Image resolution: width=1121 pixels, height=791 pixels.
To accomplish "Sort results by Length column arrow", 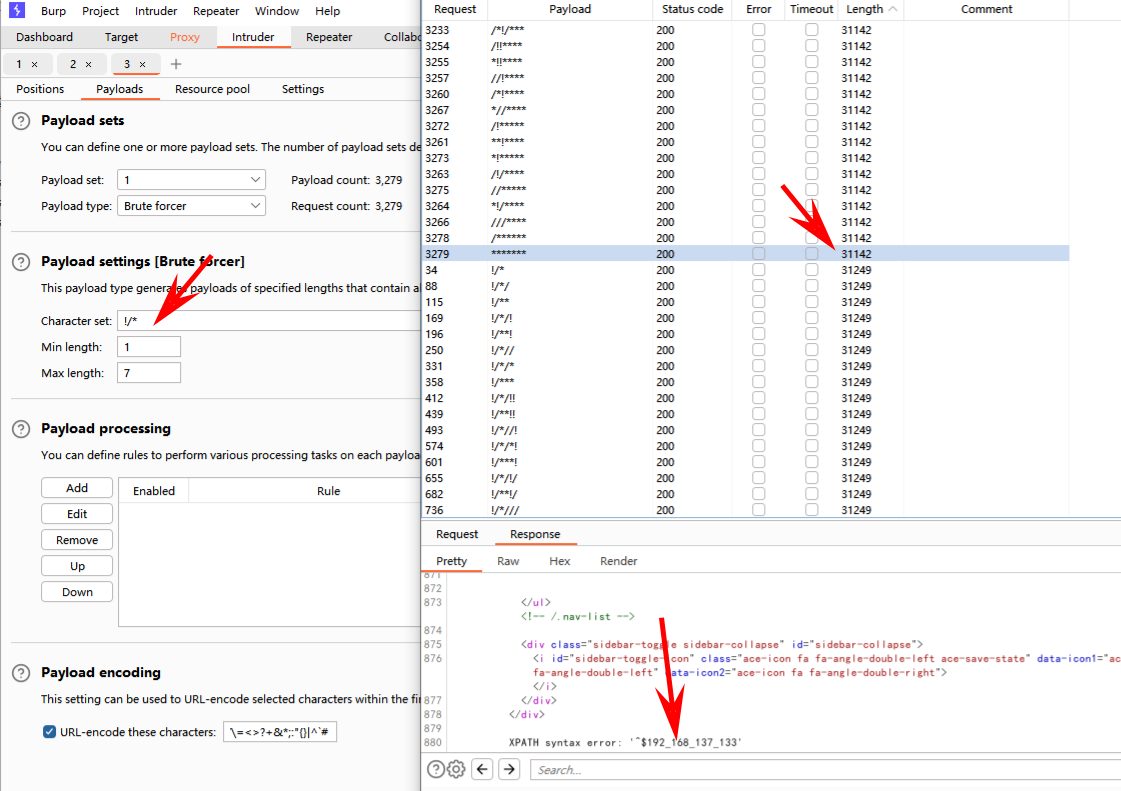I will (x=892, y=9).
